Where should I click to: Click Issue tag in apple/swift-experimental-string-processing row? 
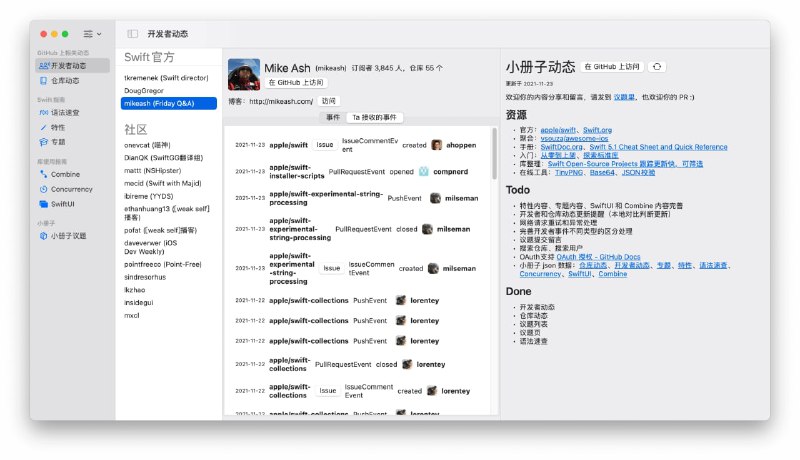click(x=332, y=268)
